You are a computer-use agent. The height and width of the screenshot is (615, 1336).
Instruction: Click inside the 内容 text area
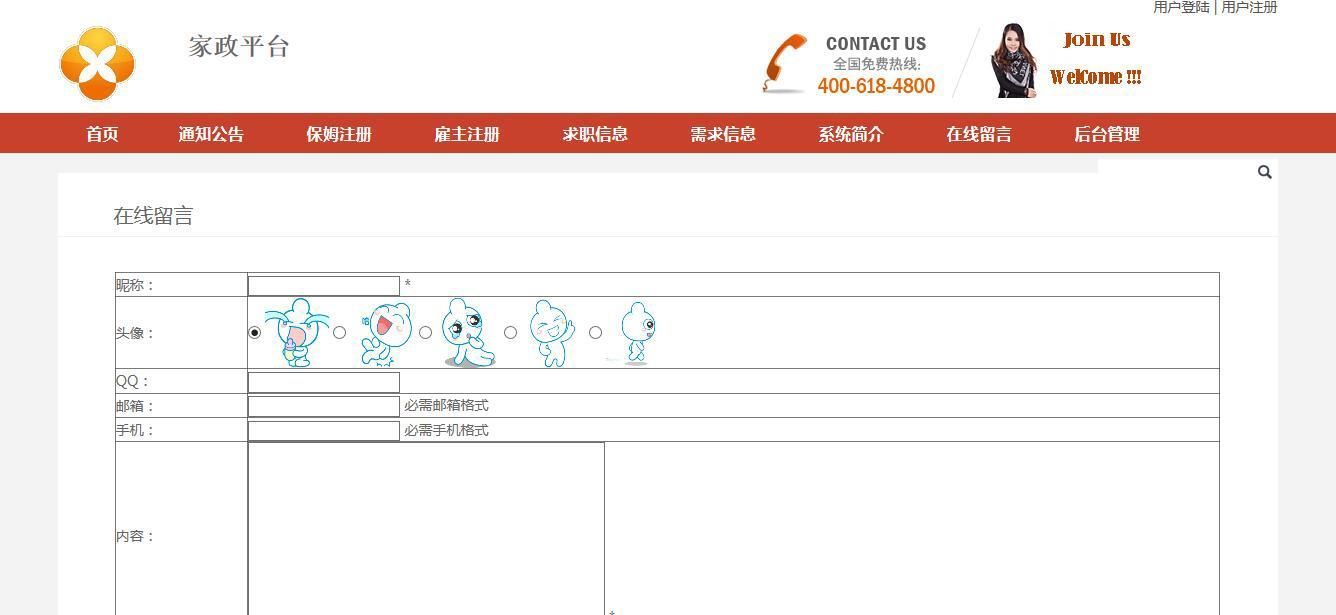coord(426,529)
